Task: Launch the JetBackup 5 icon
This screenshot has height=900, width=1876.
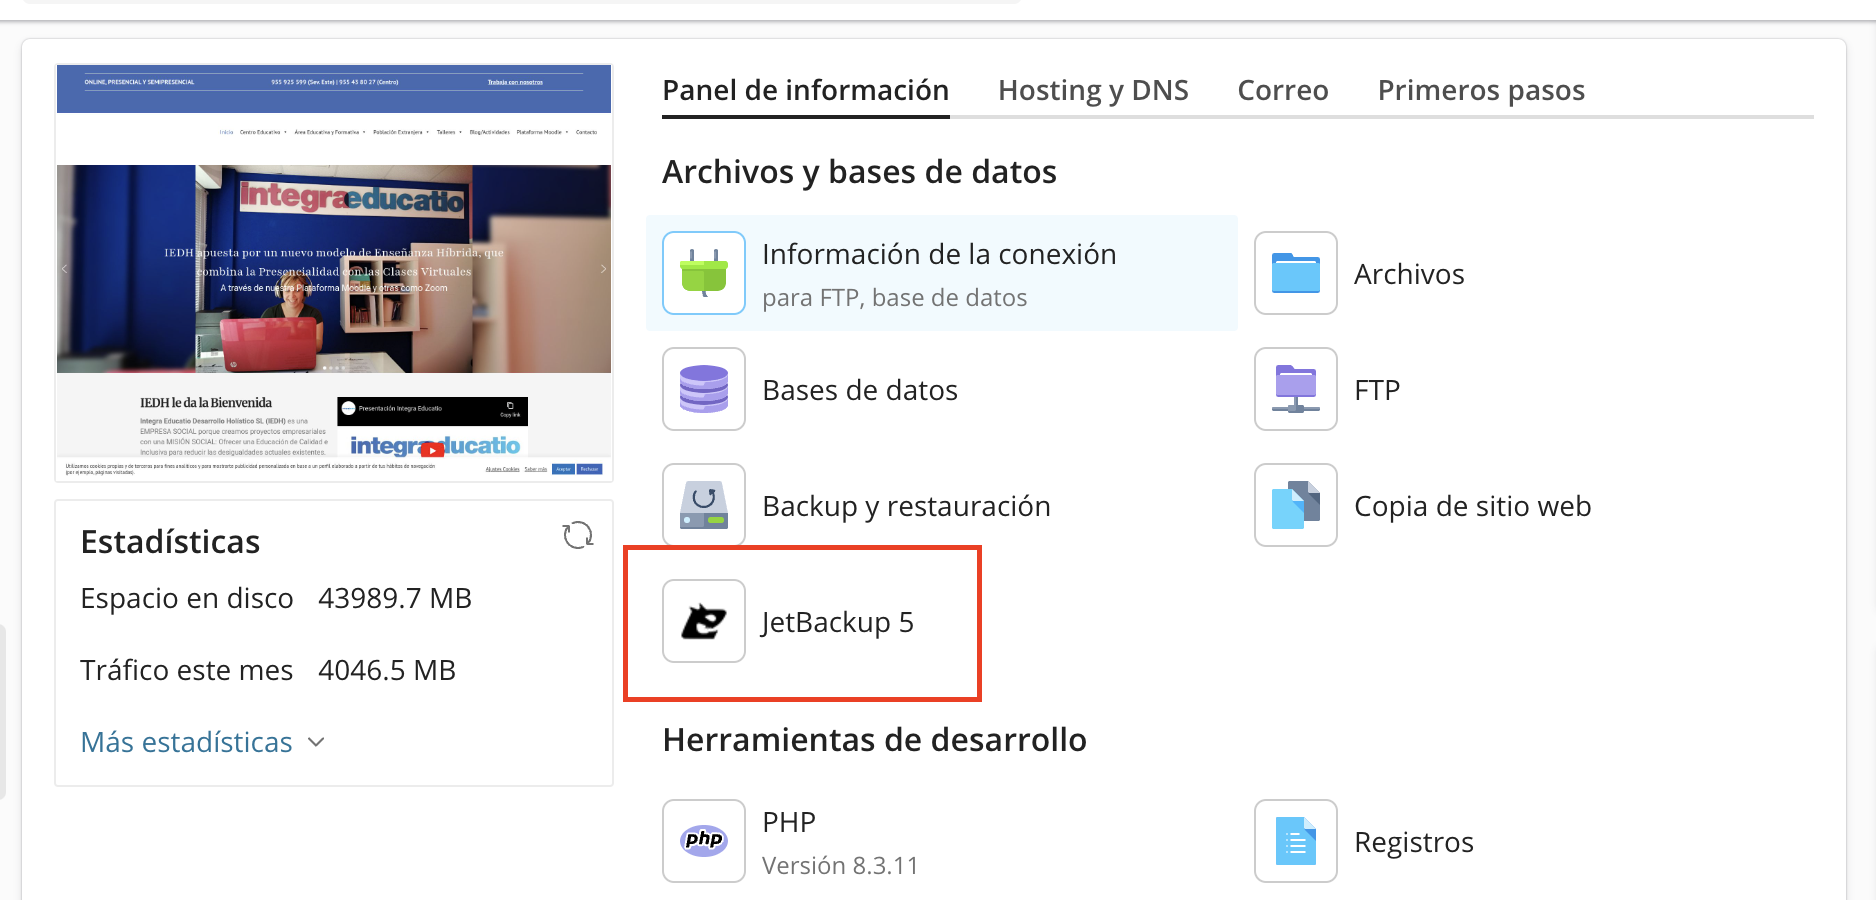Action: [704, 621]
